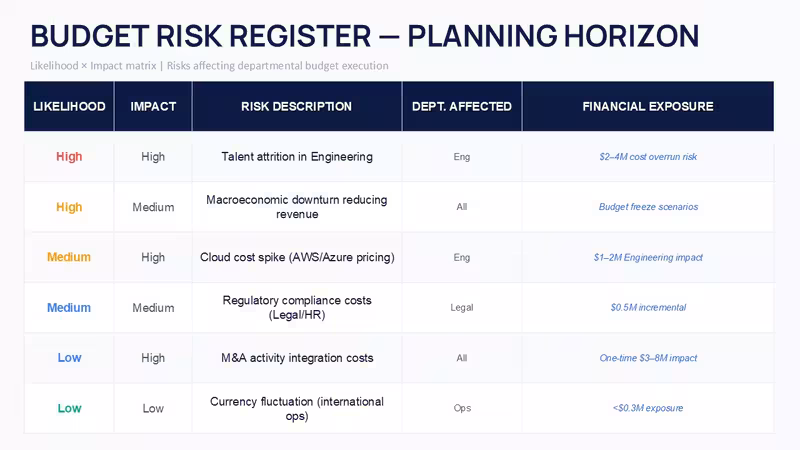Select the $0.5M incremental exposure text

(x=648, y=308)
